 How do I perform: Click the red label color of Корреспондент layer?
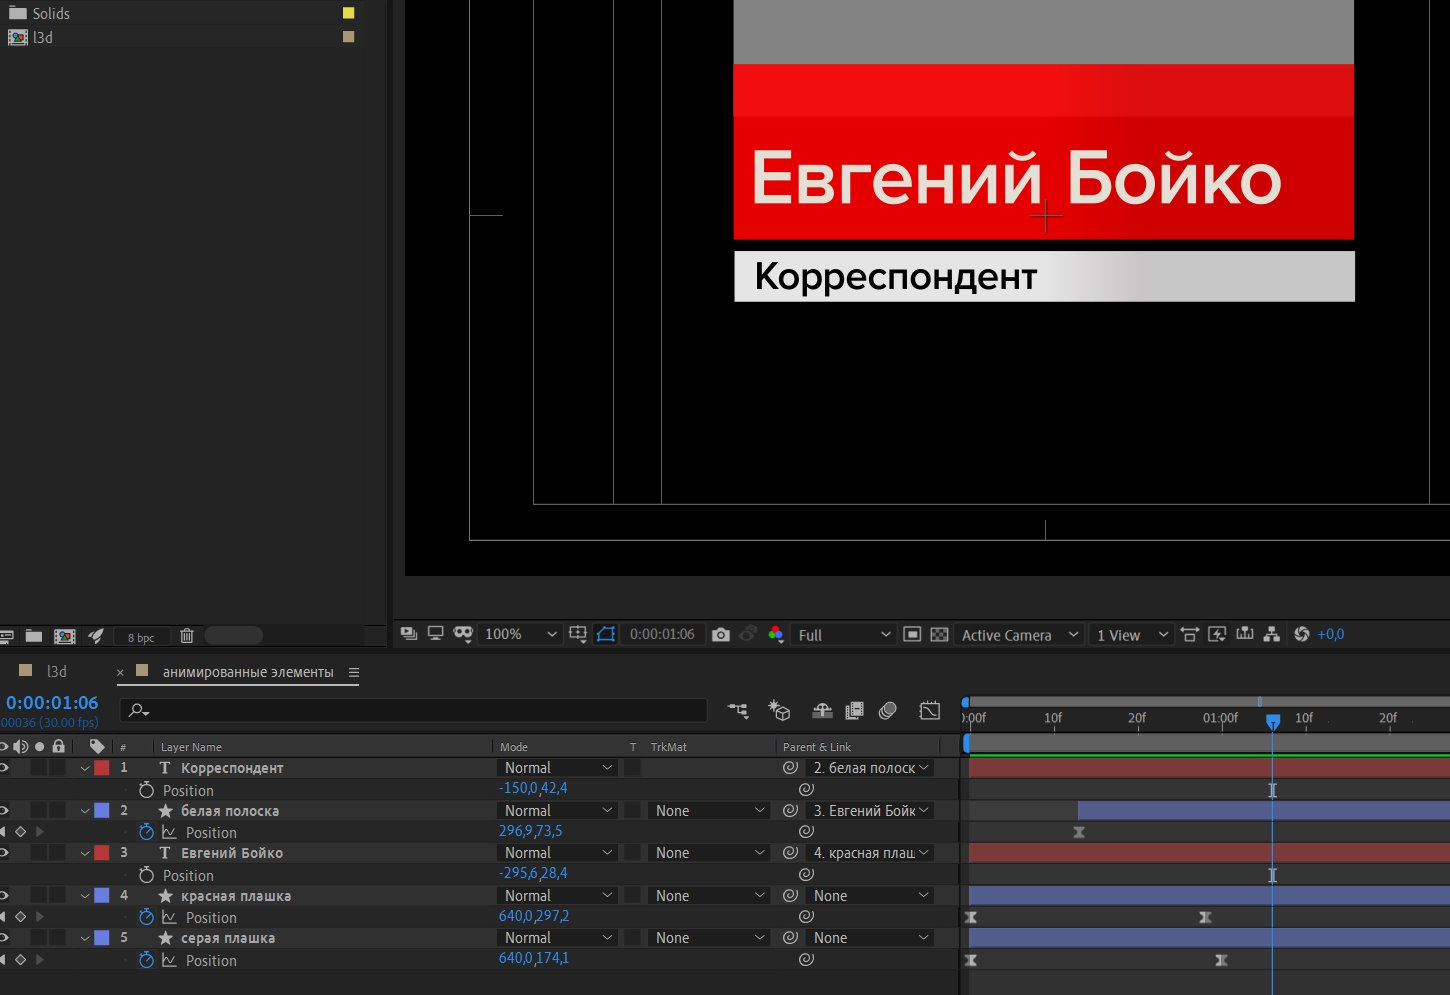tap(101, 768)
